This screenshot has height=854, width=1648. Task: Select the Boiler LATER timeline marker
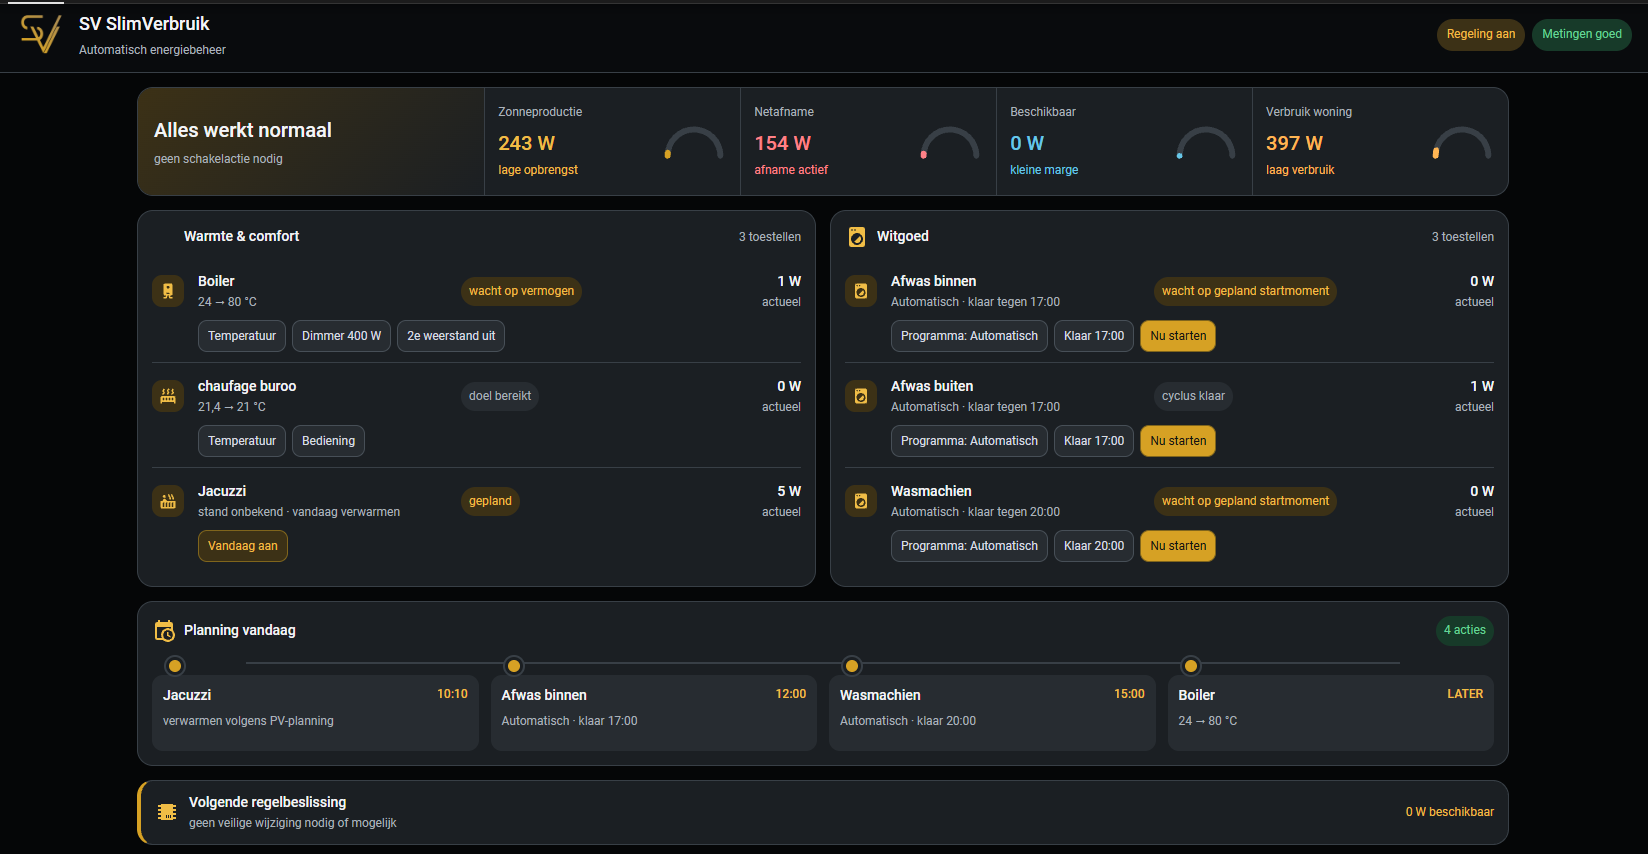click(1191, 666)
